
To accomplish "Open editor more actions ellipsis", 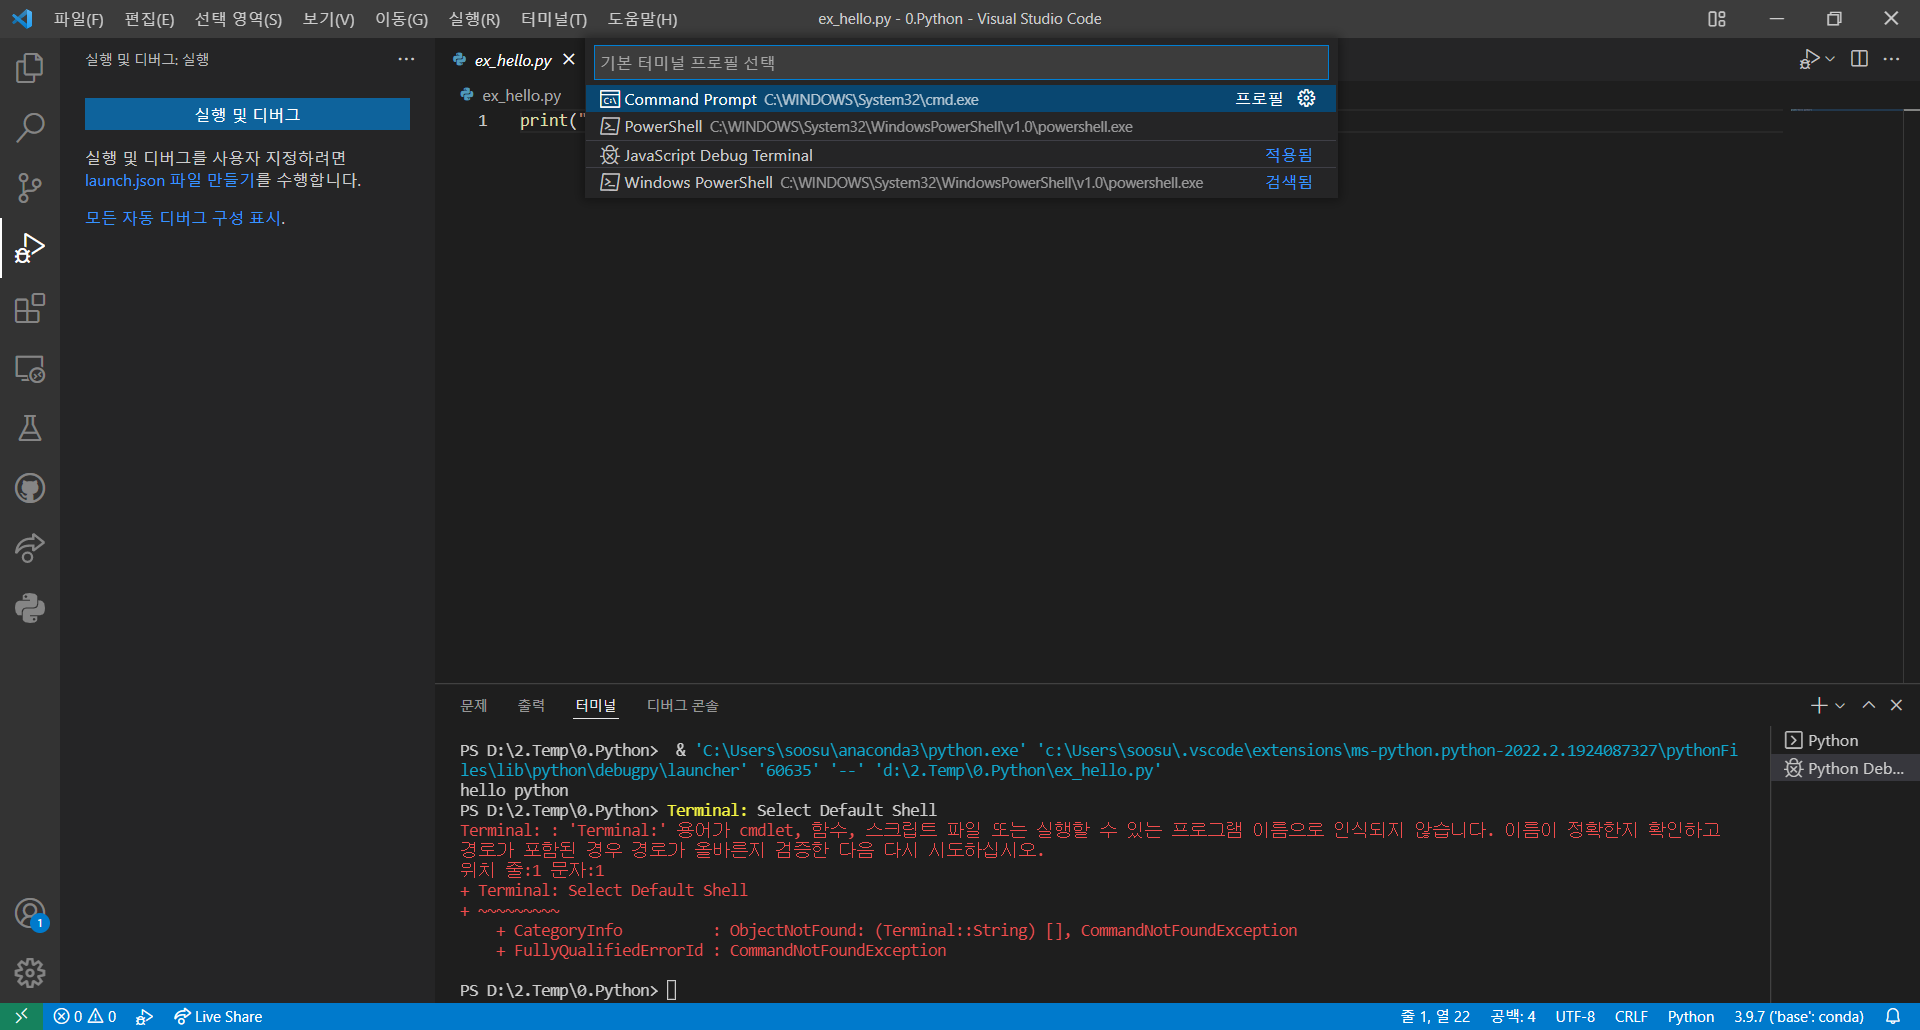I will 1891,59.
